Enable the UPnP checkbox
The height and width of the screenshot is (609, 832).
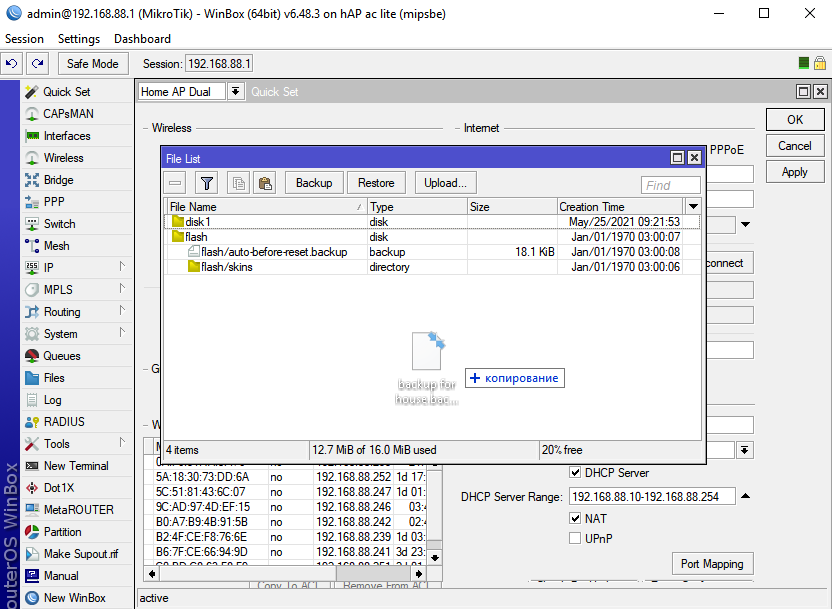pyautogui.click(x=575, y=539)
